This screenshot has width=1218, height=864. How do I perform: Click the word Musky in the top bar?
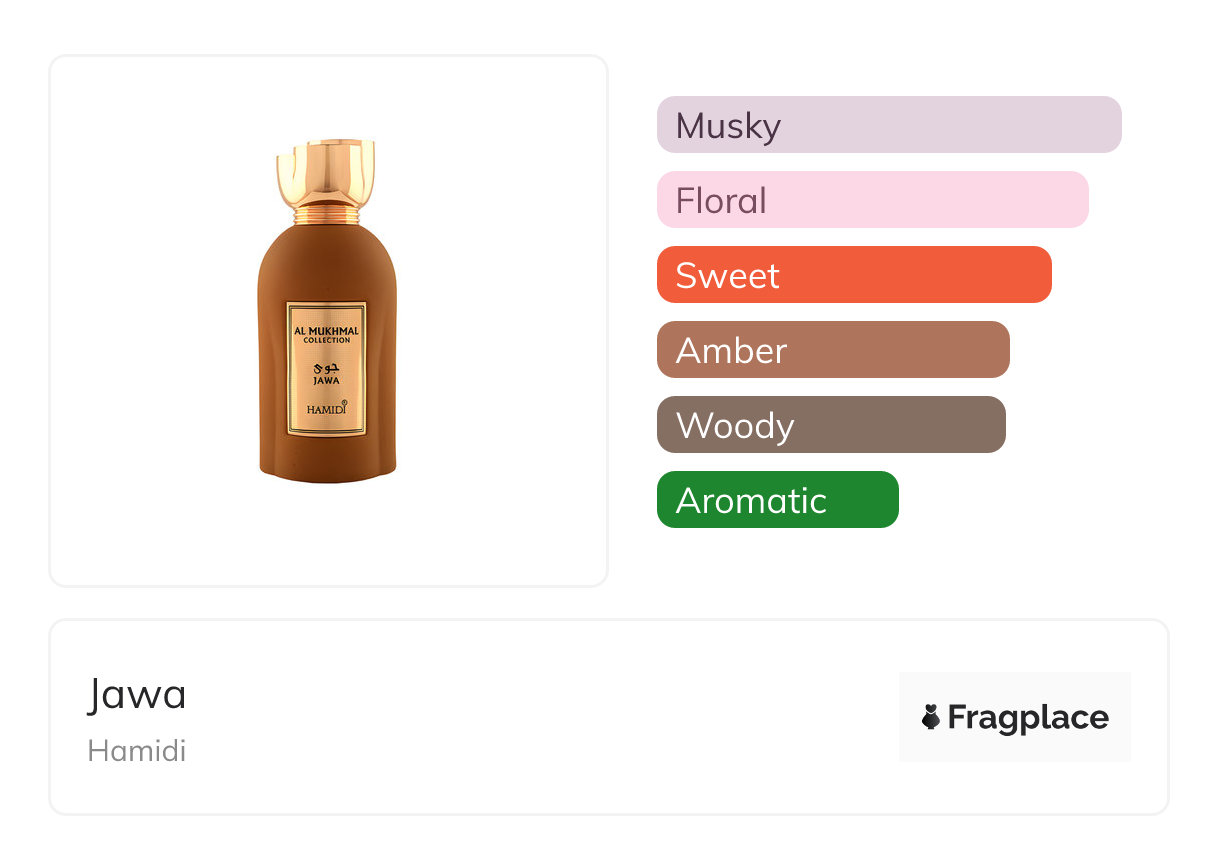[728, 126]
